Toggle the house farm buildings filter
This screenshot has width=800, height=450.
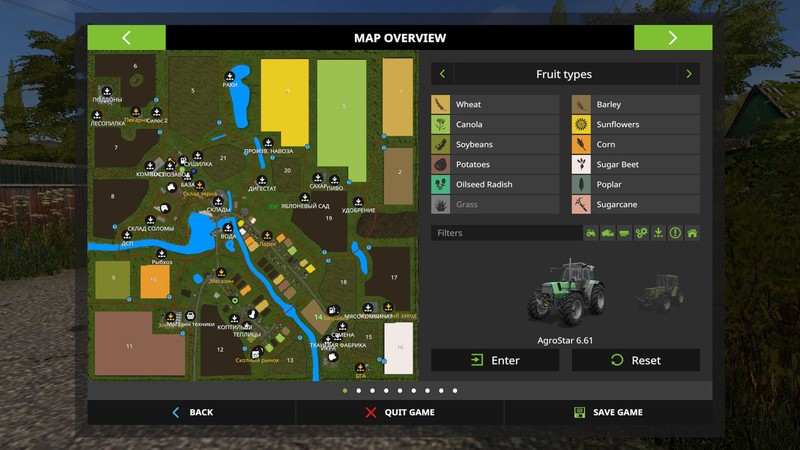click(x=692, y=233)
